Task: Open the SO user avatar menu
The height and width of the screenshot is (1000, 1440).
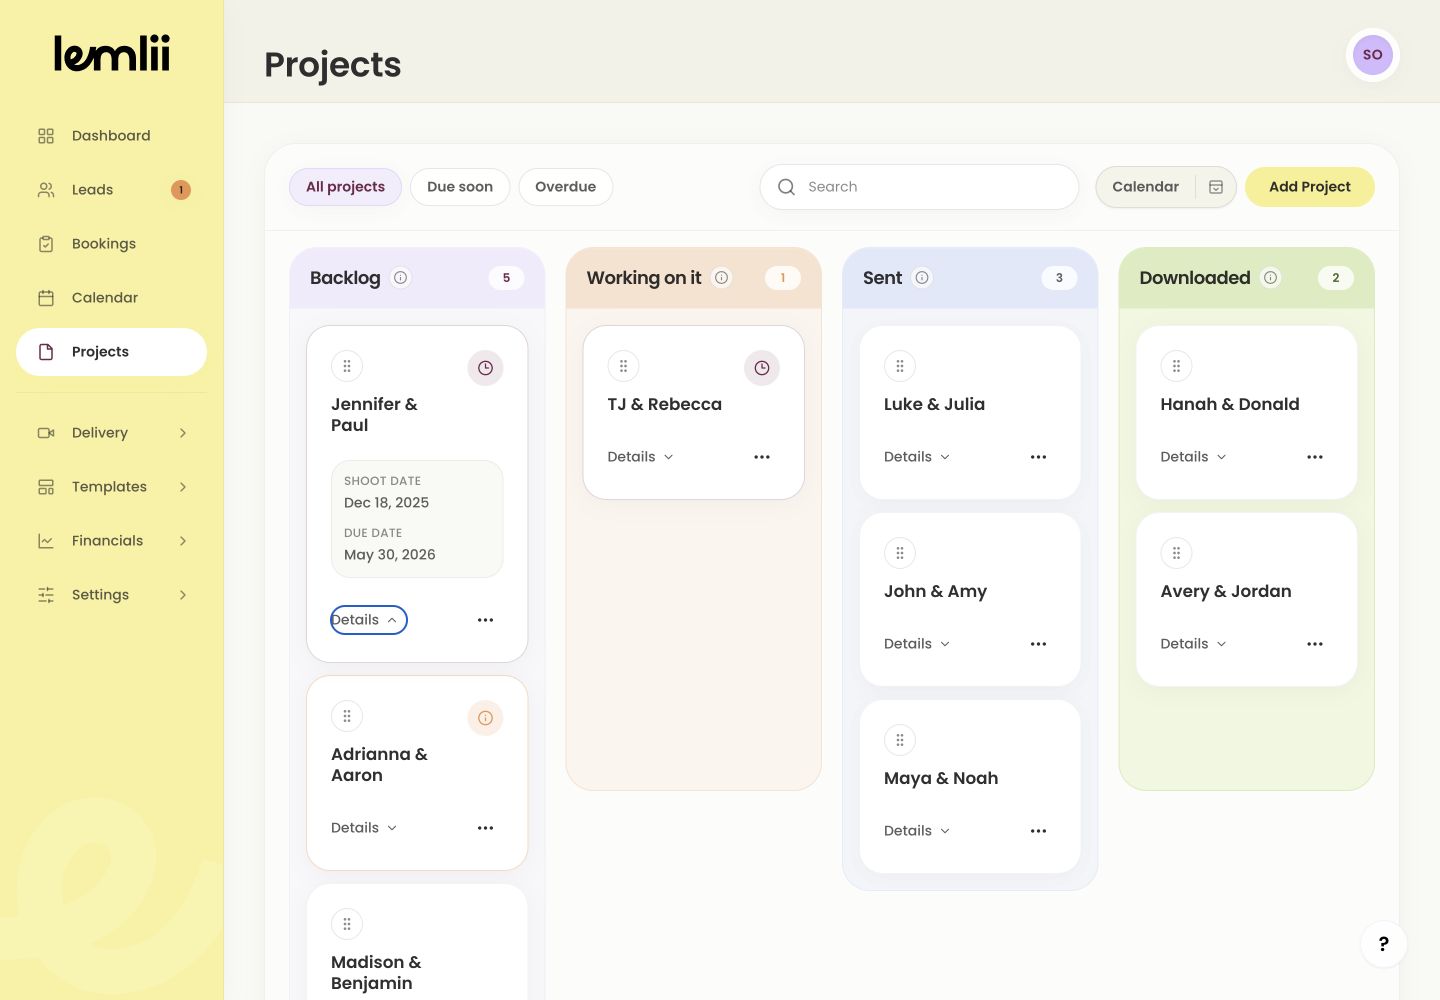Action: tap(1372, 55)
